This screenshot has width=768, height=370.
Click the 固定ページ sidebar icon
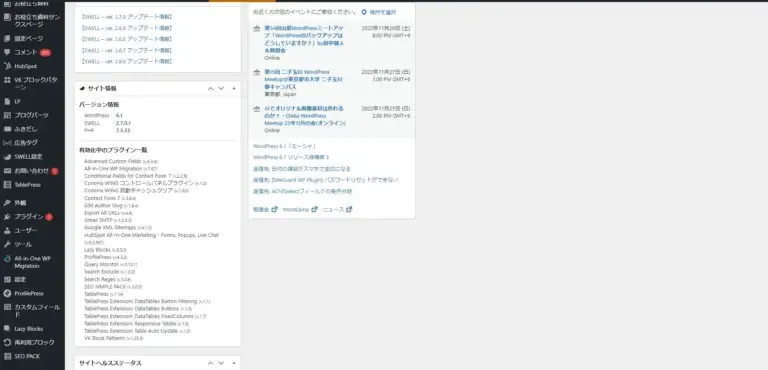tap(7, 38)
